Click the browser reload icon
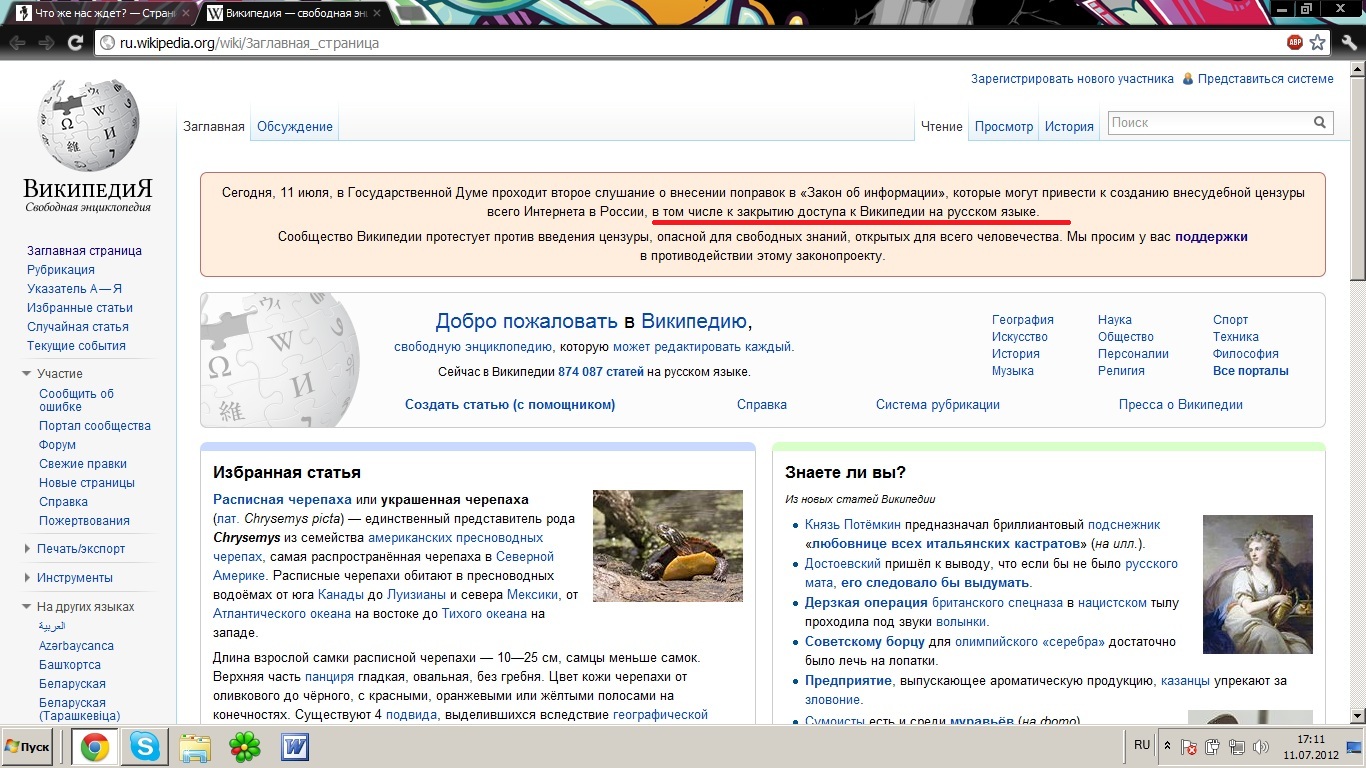The height and width of the screenshot is (768, 1366). point(75,43)
